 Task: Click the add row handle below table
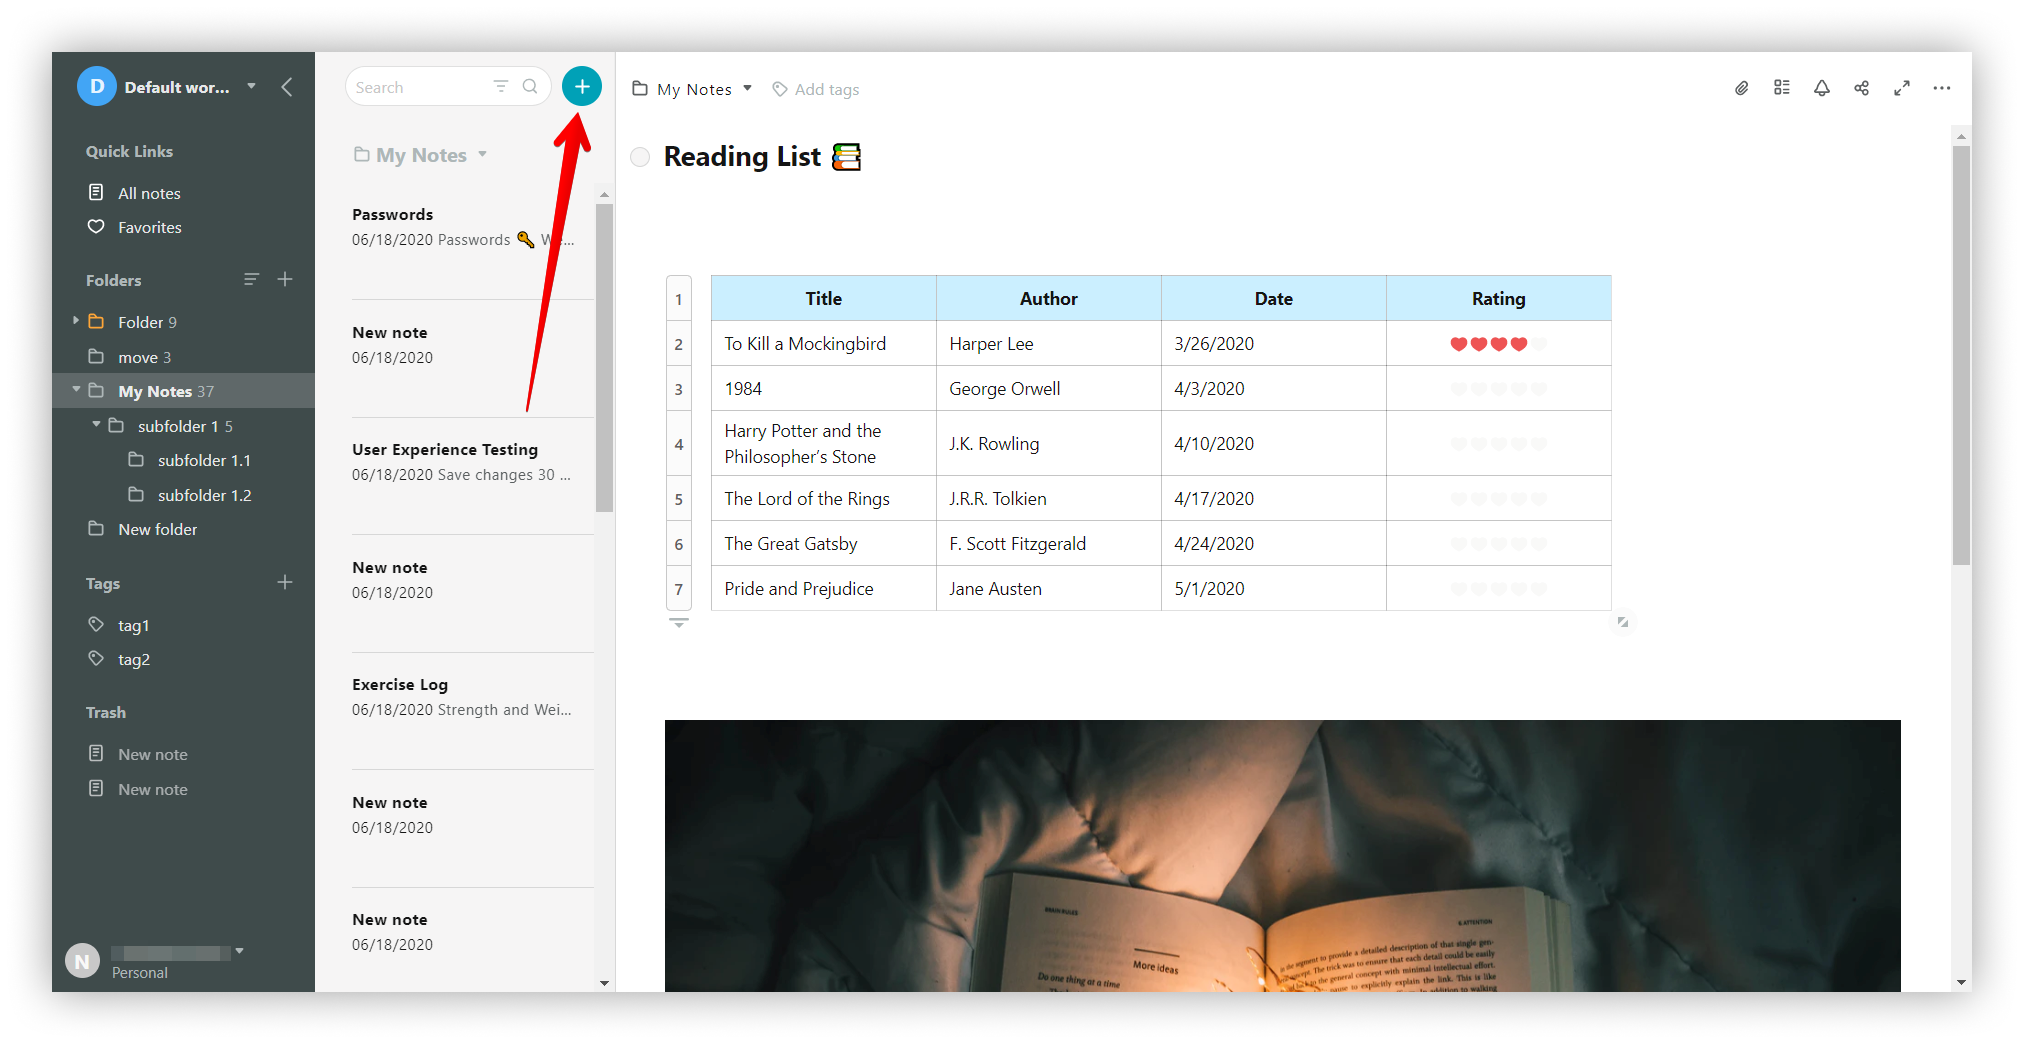(x=679, y=623)
